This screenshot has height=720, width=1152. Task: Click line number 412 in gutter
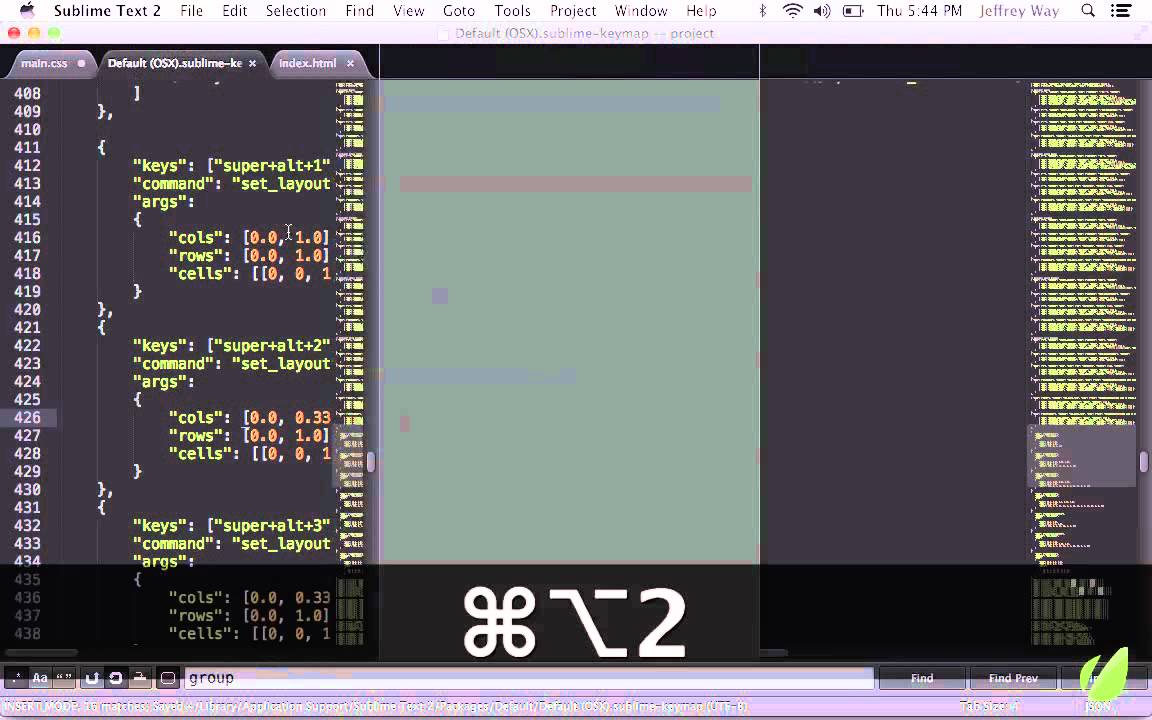point(27,165)
